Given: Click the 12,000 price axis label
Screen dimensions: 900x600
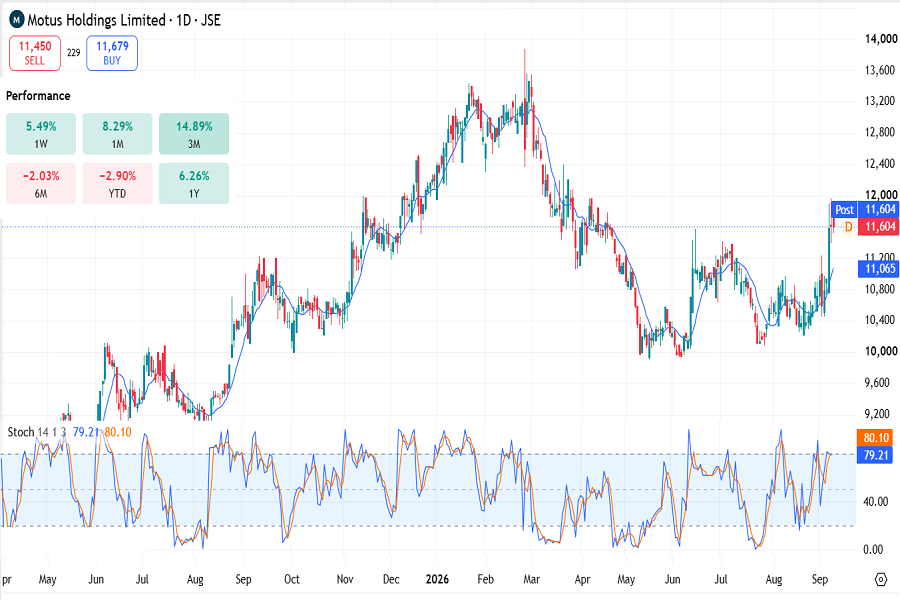Looking at the screenshot, I should pyautogui.click(x=881, y=195).
